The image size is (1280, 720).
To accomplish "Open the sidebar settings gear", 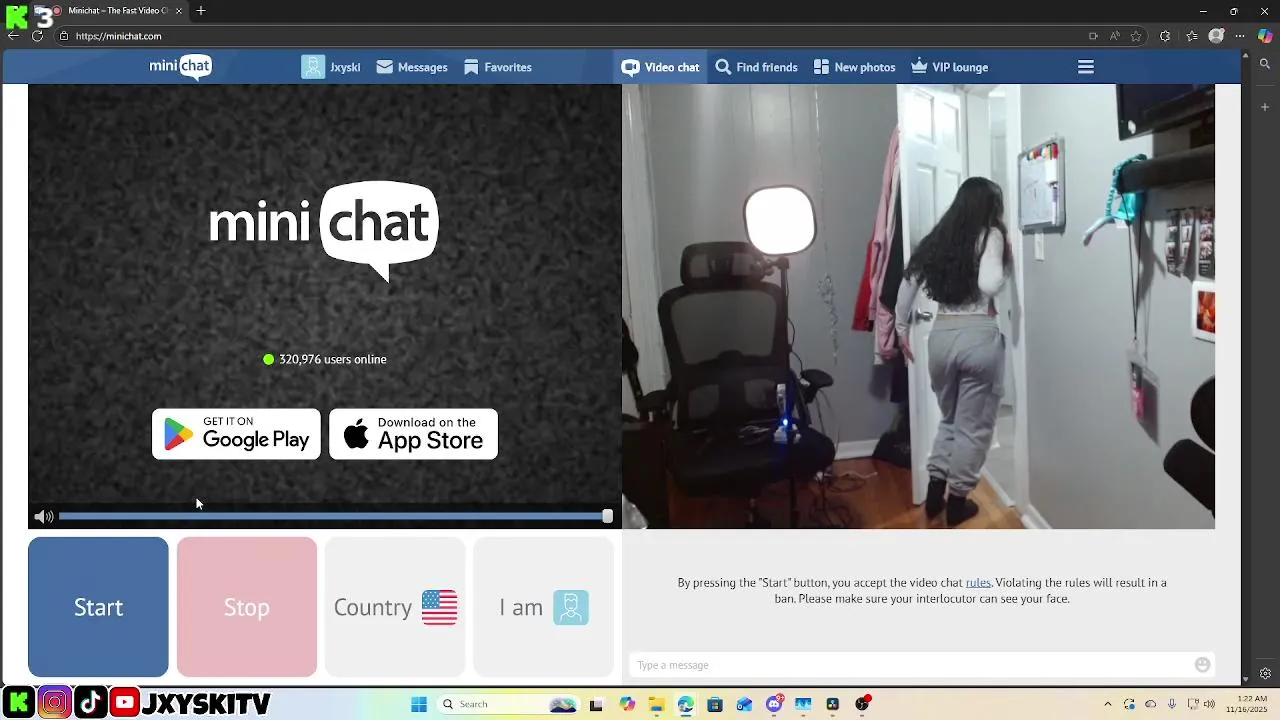I will [x=1265, y=674].
